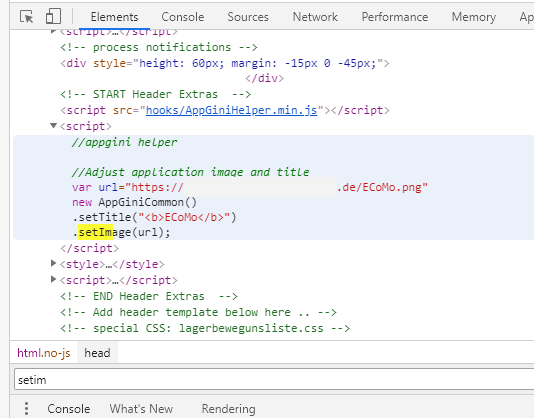Select the START Header Extras comment
This screenshot has height=418, width=534.
156,94
